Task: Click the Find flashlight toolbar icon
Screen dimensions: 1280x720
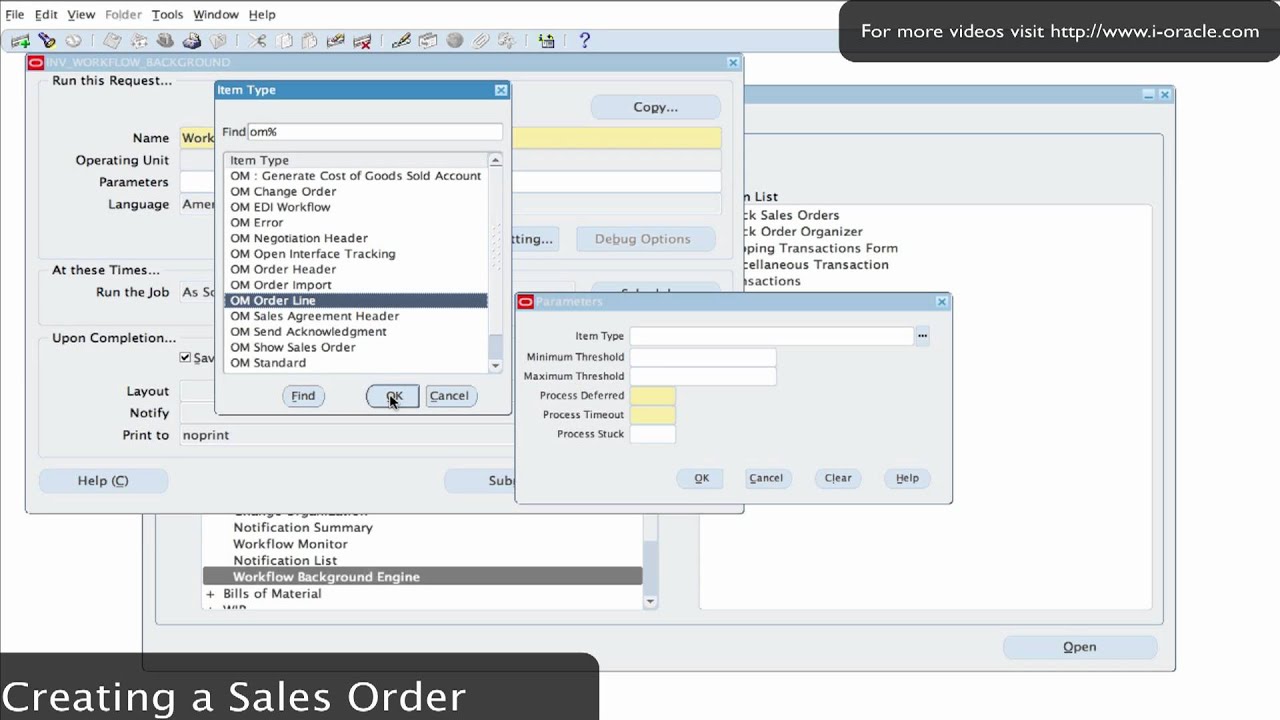Action: tap(47, 41)
